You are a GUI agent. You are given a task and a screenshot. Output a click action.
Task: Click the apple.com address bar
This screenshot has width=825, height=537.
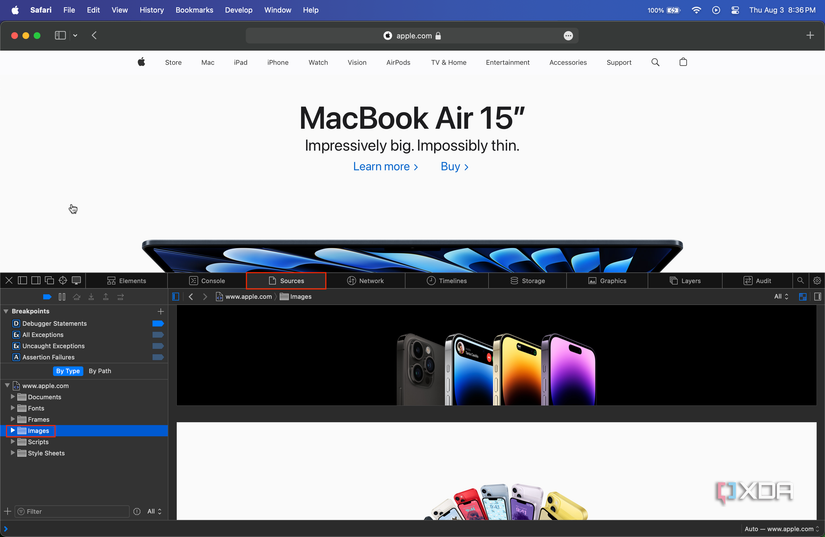[x=412, y=35]
